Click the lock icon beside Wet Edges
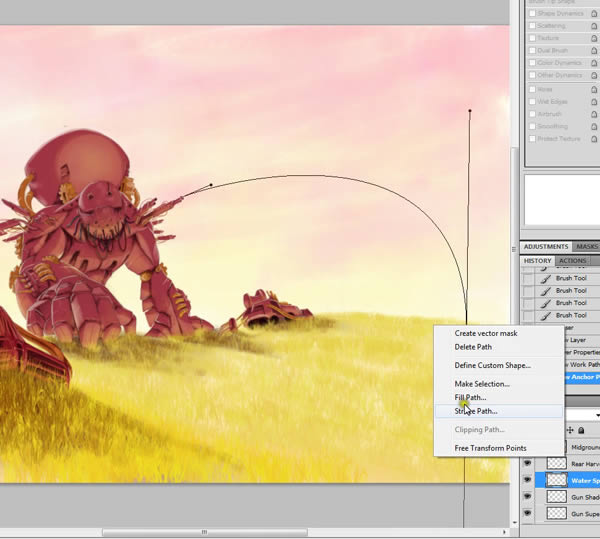 (x=594, y=102)
